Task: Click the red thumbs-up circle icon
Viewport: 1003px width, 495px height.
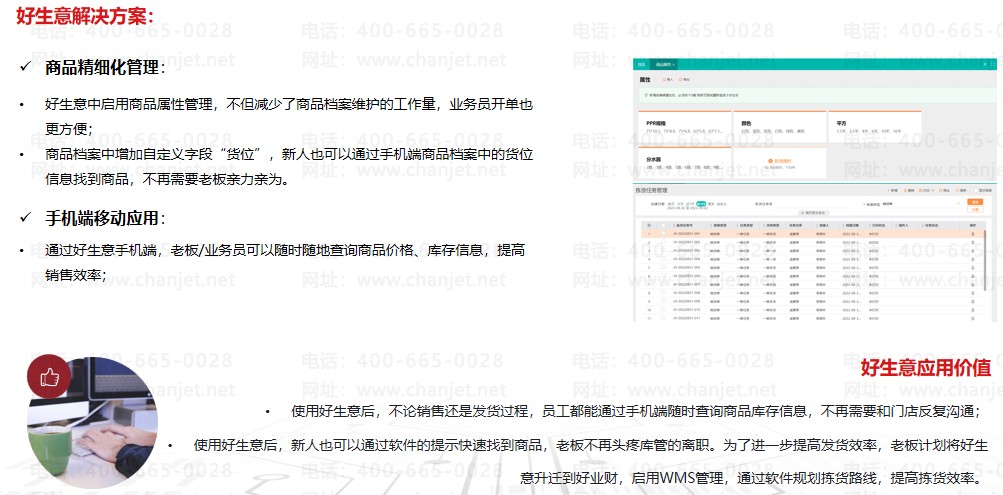Action: click(x=50, y=379)
